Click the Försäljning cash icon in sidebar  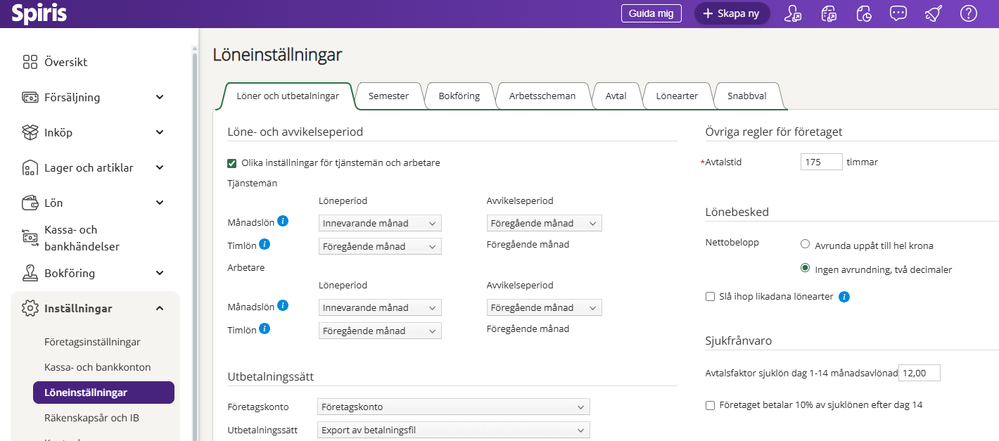coord(30,98)
